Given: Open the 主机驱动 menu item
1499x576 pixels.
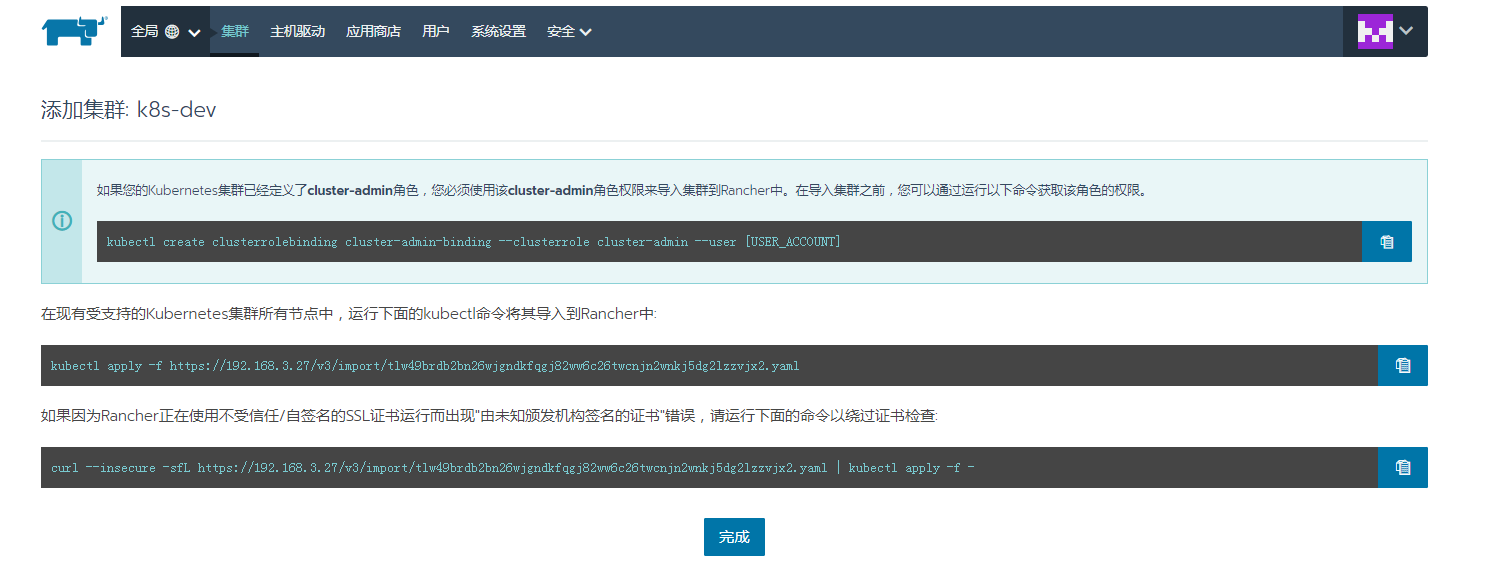Looking at the screenshot, I should tap(298, 32).
